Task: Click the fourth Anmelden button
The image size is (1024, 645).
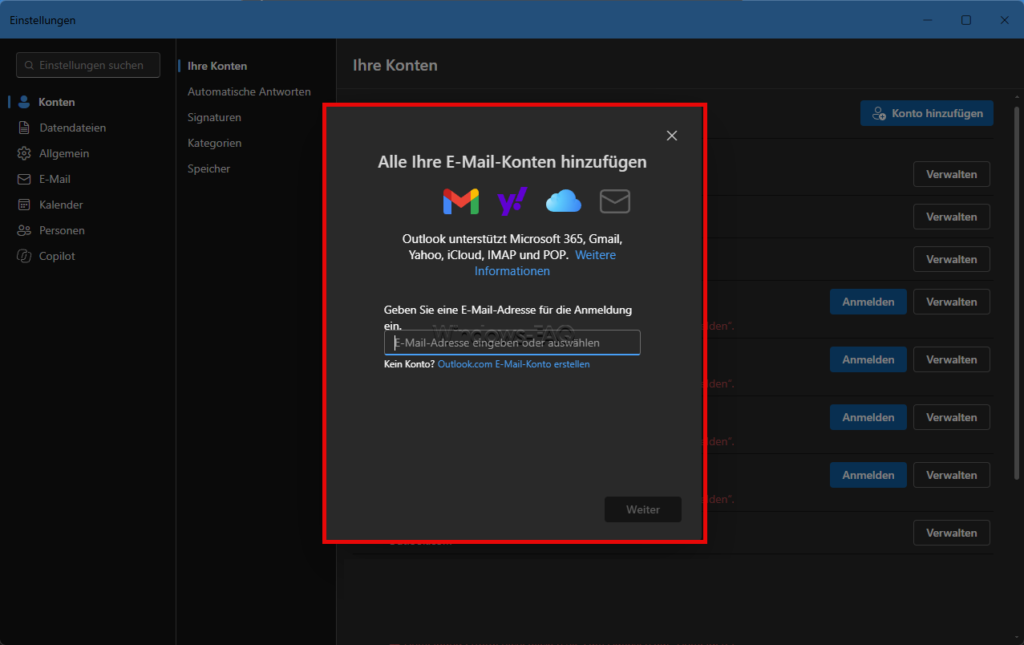Action: (868, 475)
